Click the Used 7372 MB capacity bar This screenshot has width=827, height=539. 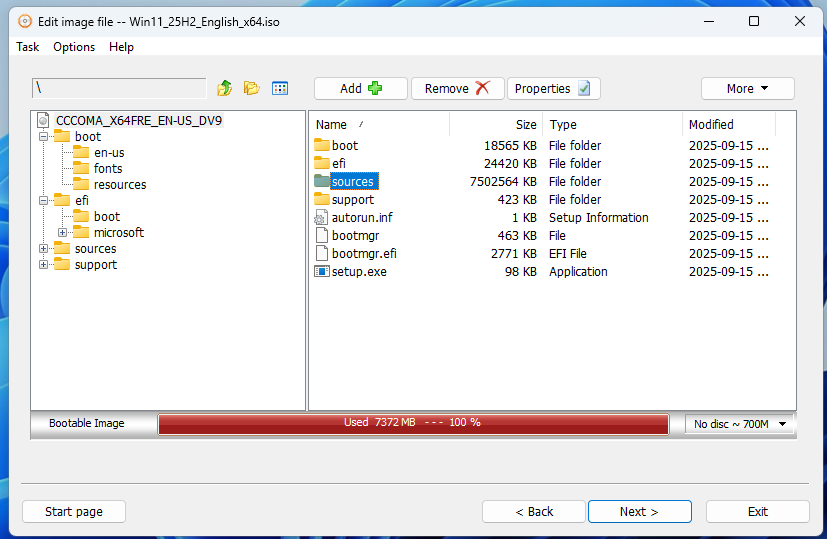(x=414, y=424)
